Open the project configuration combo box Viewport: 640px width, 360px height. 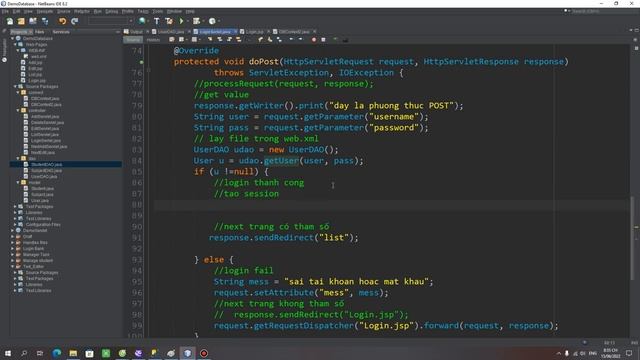(111, 21)
